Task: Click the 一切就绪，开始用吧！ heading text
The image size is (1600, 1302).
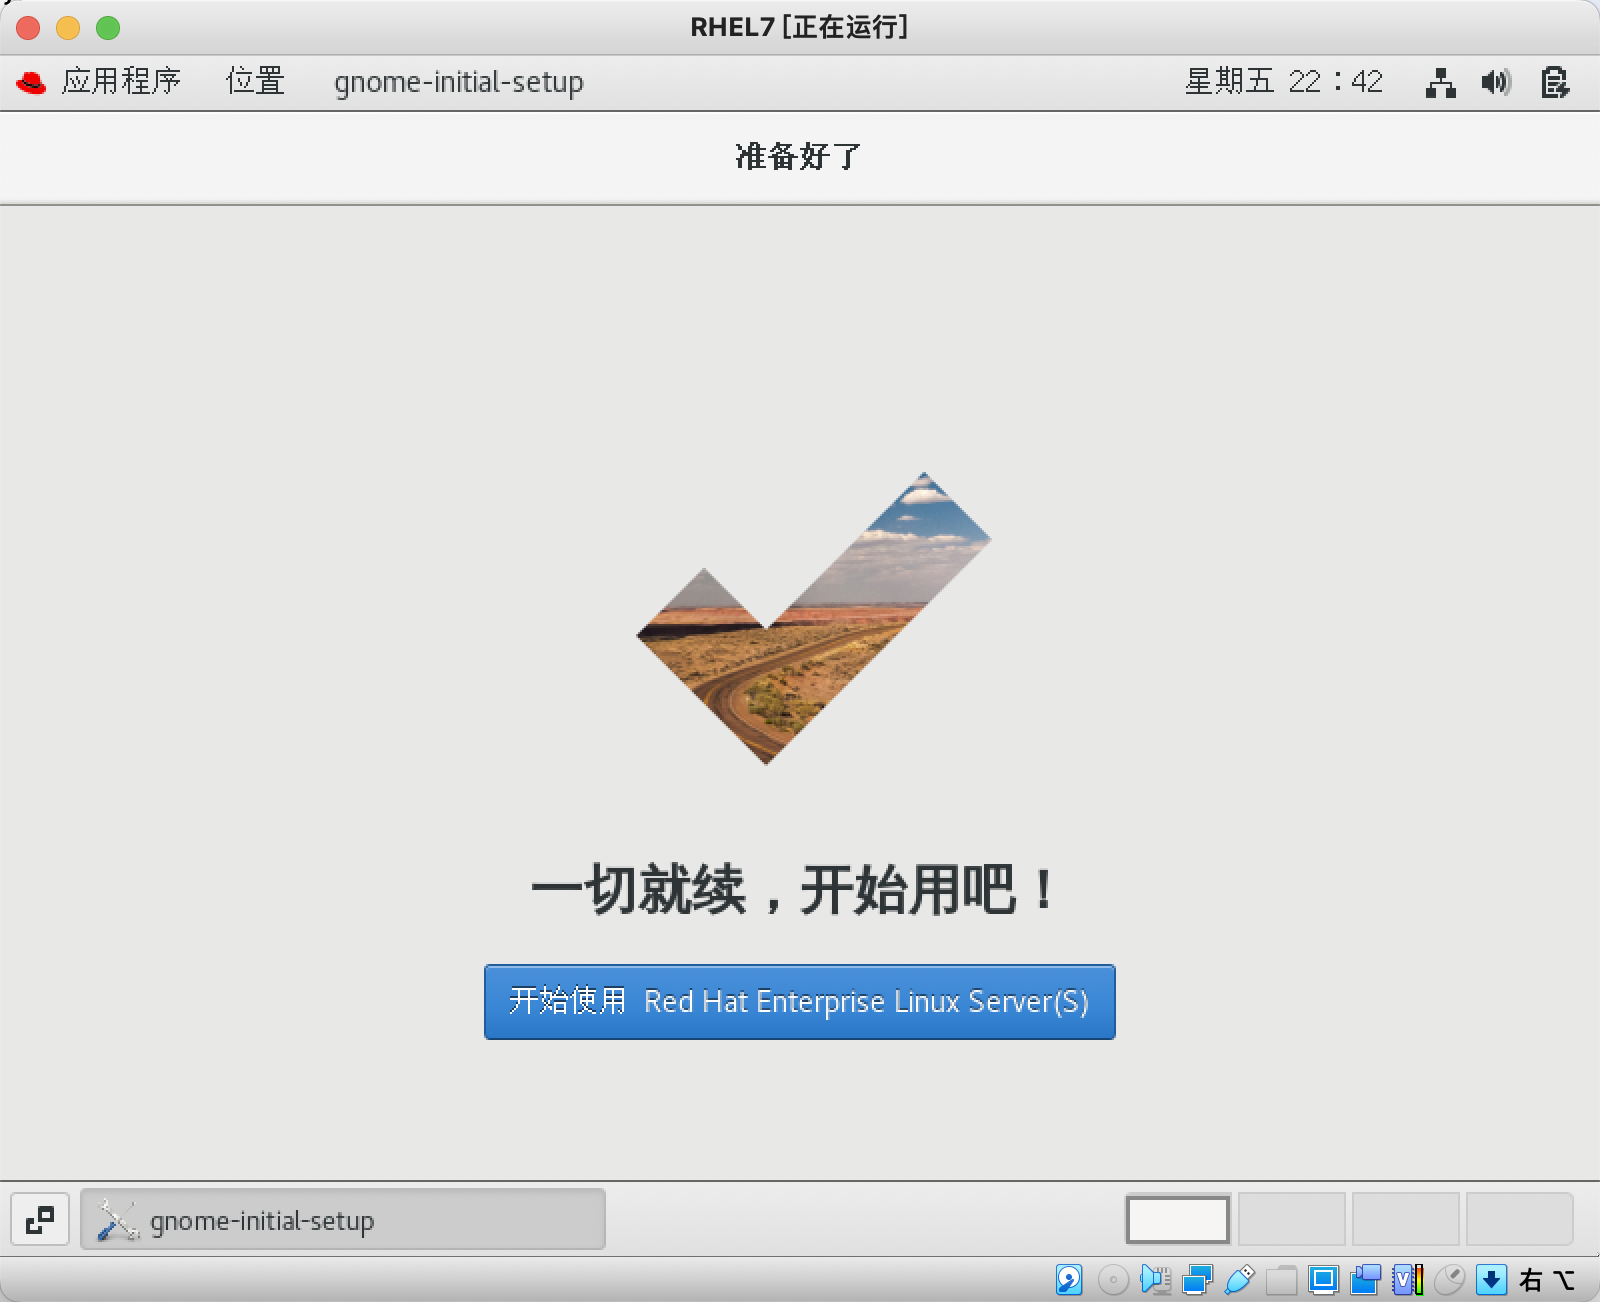Action: point(794,889)
